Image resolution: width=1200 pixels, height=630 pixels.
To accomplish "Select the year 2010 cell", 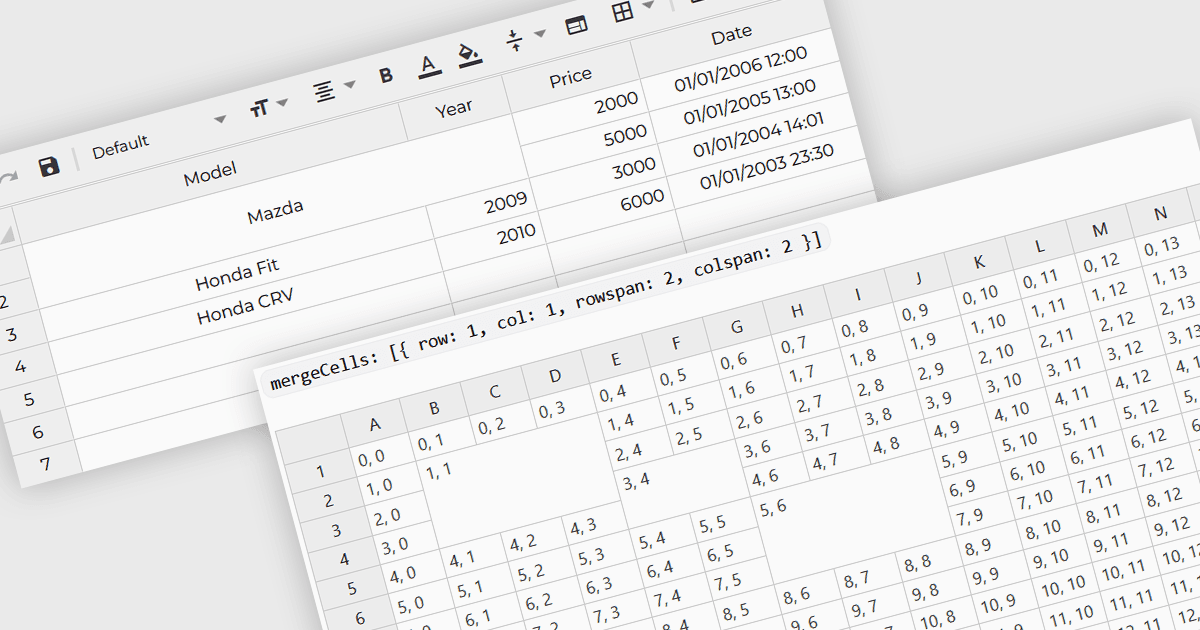I will click(515, 234).
